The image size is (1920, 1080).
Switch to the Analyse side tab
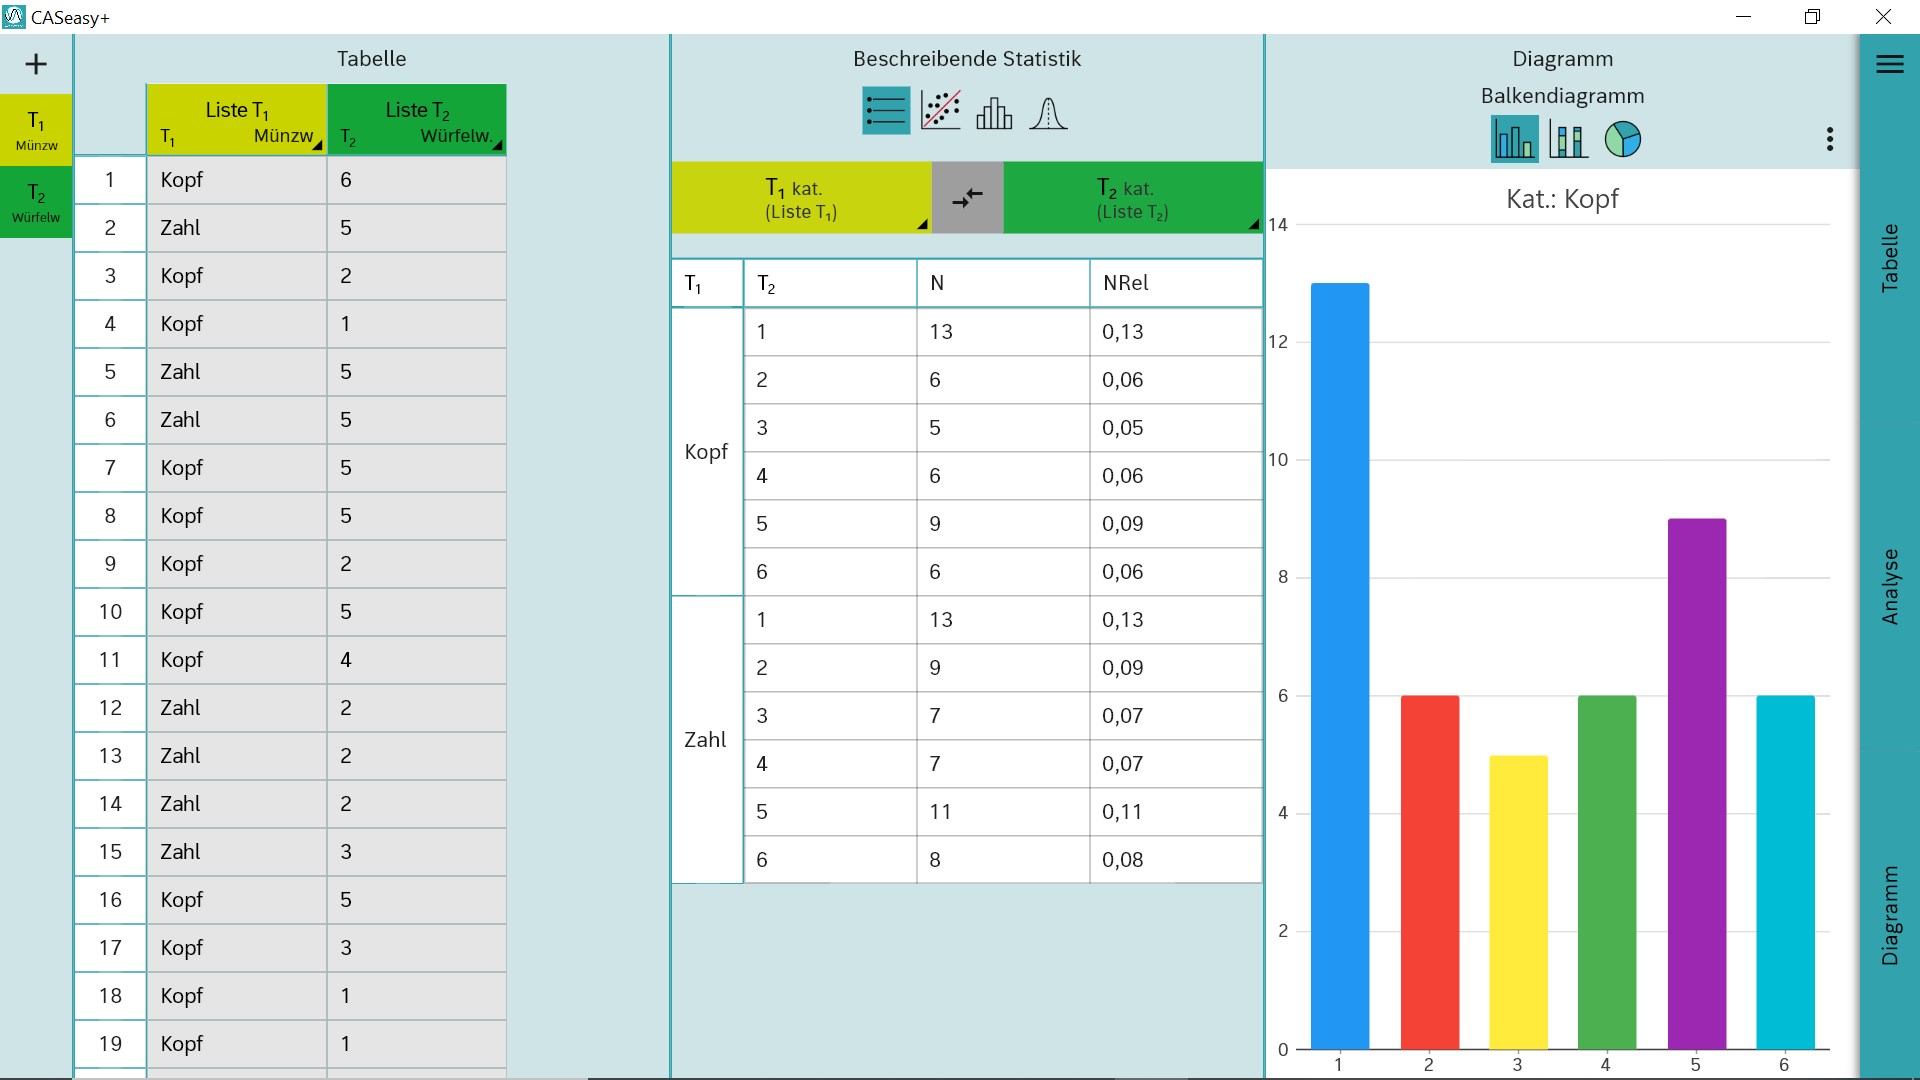click(1889, 587)
